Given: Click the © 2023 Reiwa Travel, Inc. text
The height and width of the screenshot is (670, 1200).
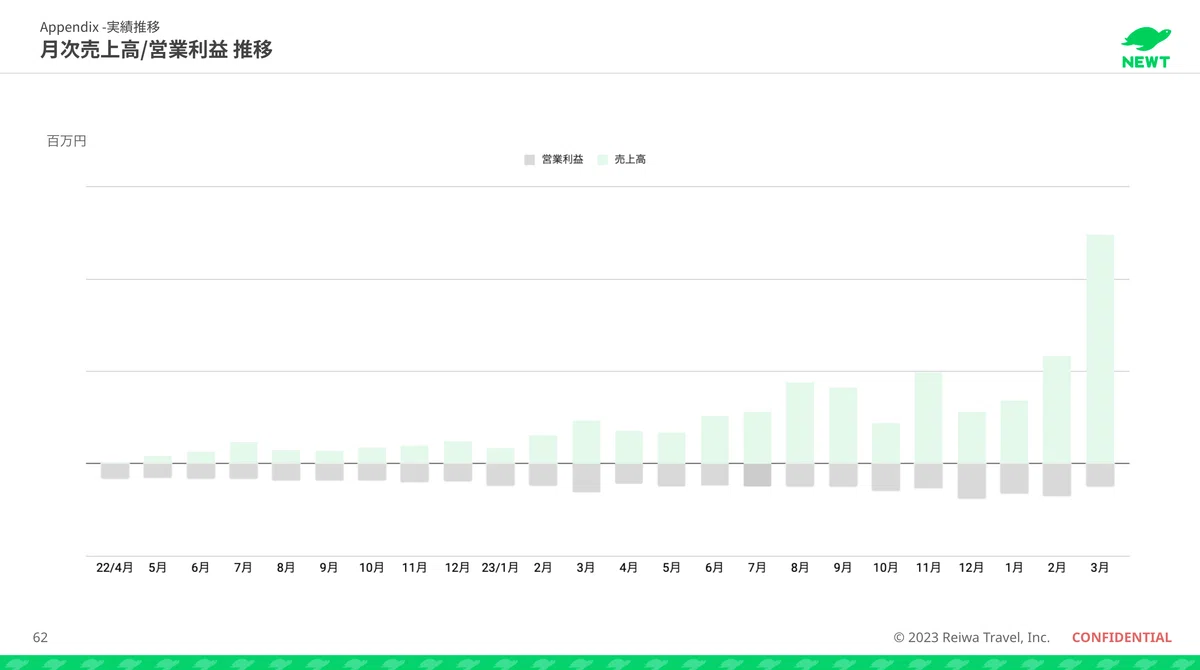Looking at the screenshot, I should (x=971, y=637).
